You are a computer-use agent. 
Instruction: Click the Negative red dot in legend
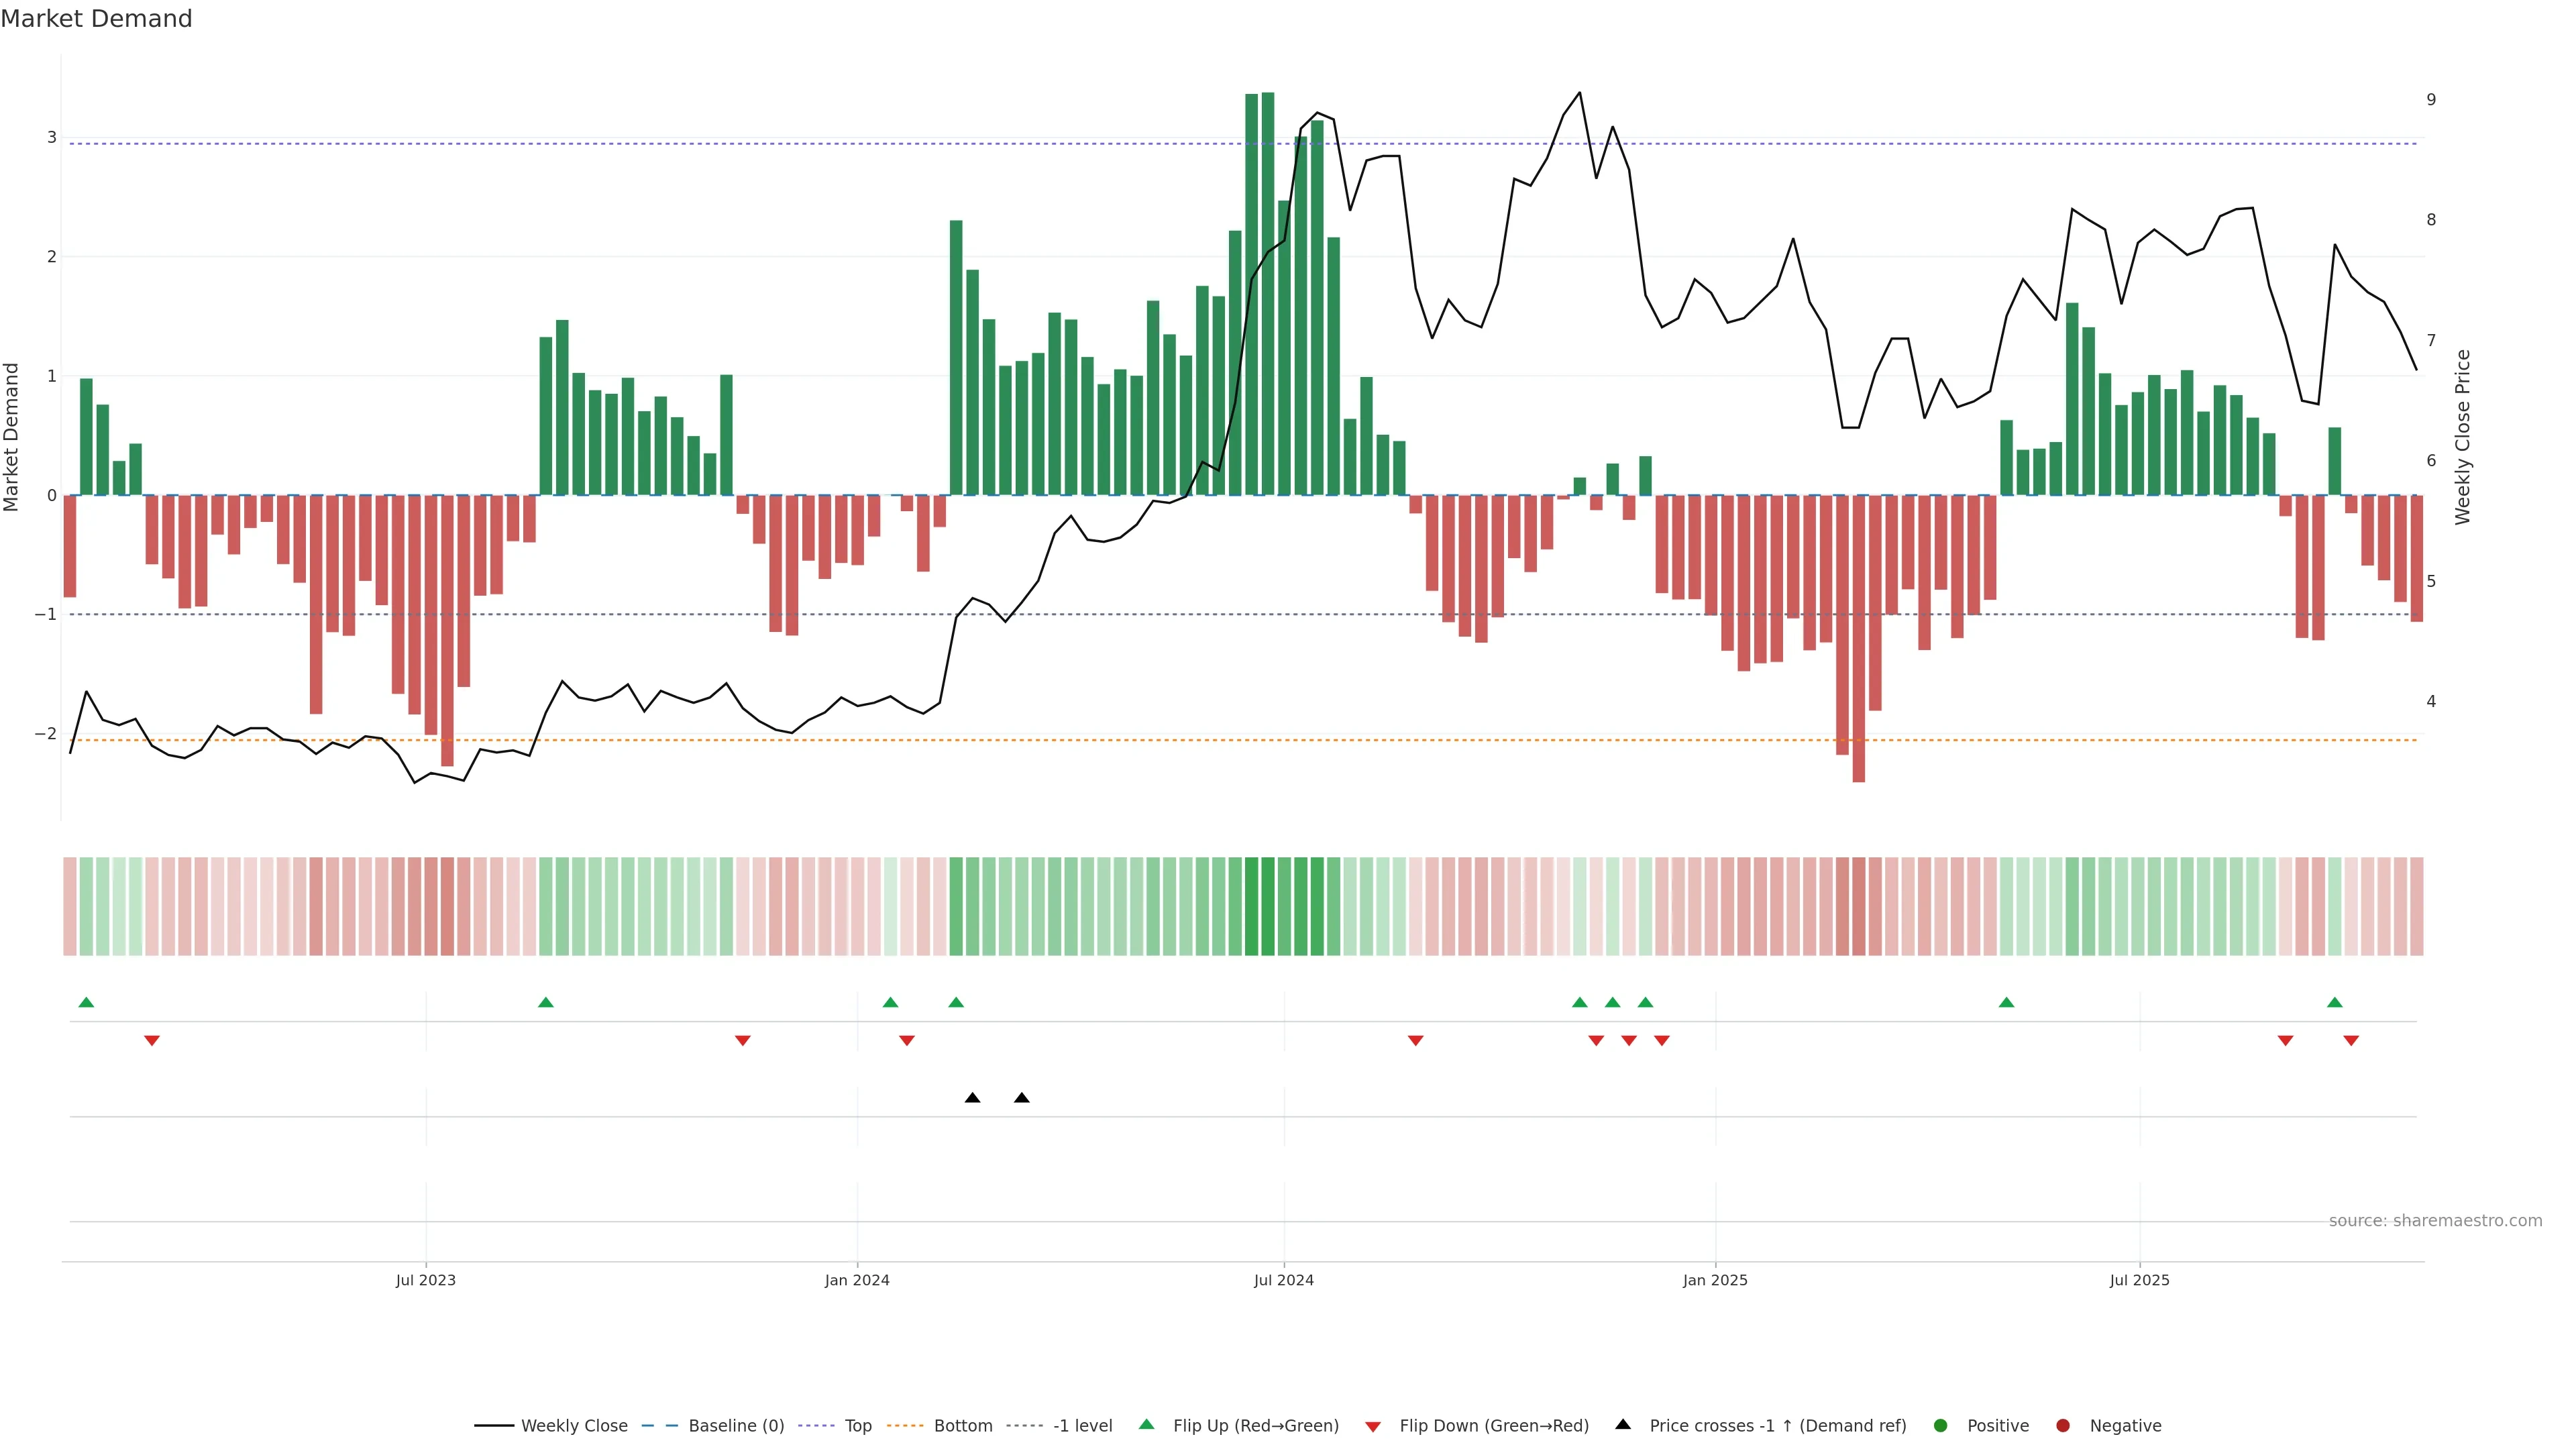[2063, 1426]
